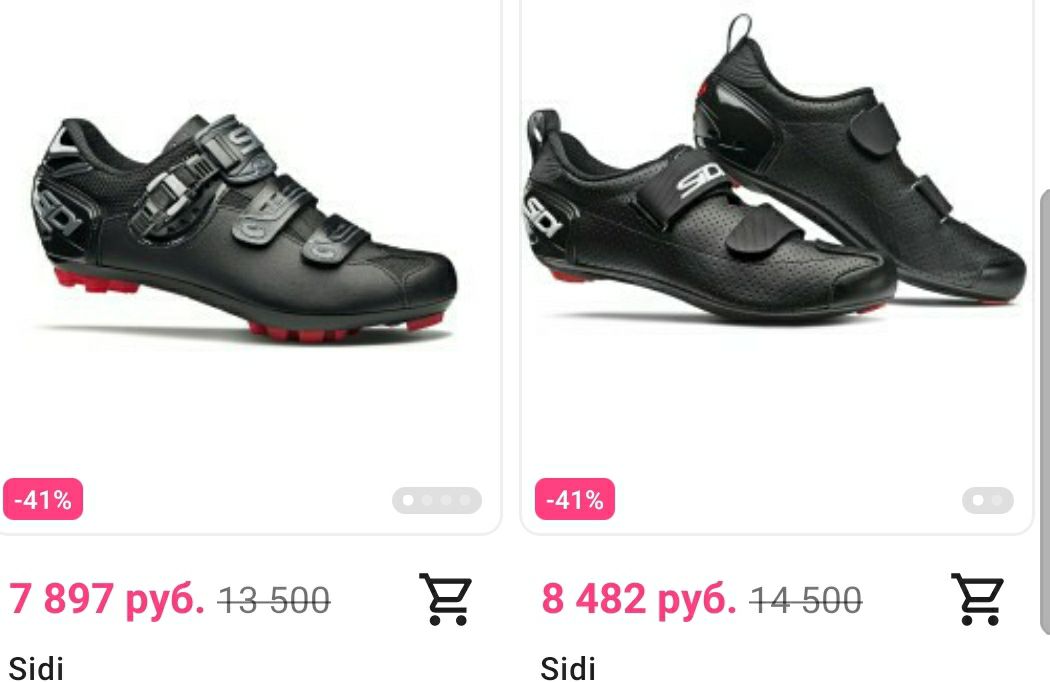Open the Sidi brand under 7 897 руб.

(x=36, y=668)
